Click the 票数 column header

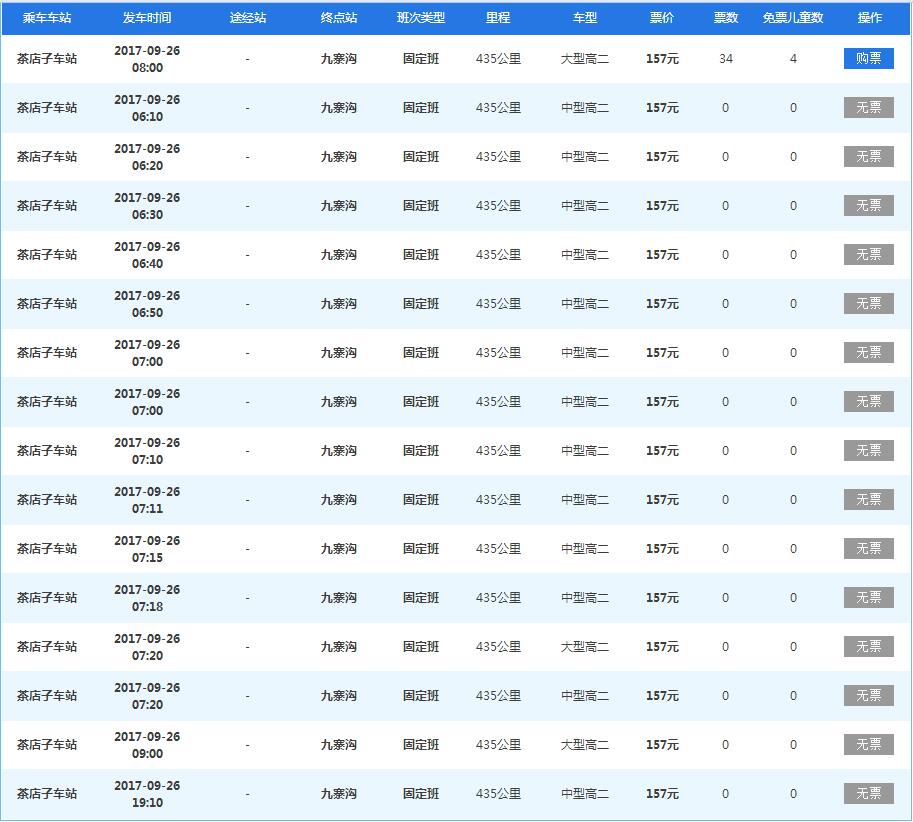(726, 18)
